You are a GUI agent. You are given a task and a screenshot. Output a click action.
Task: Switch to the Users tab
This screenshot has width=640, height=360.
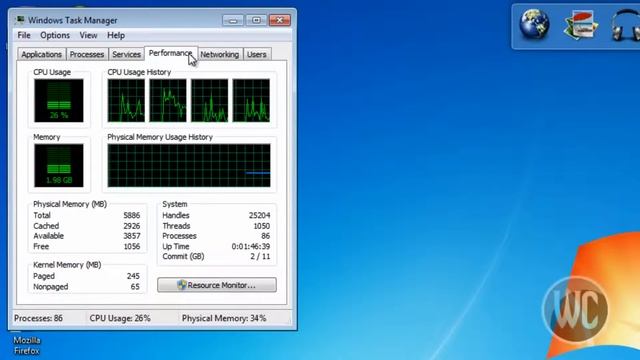tap(257, 54)
